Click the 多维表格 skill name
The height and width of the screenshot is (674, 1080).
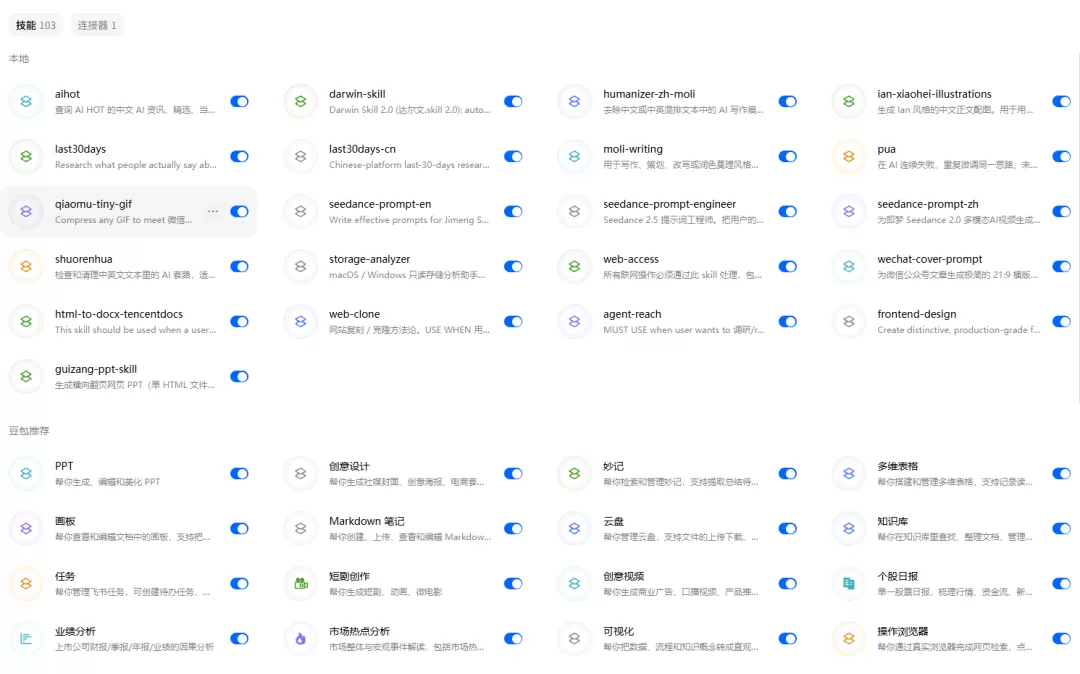pos(897,466)
